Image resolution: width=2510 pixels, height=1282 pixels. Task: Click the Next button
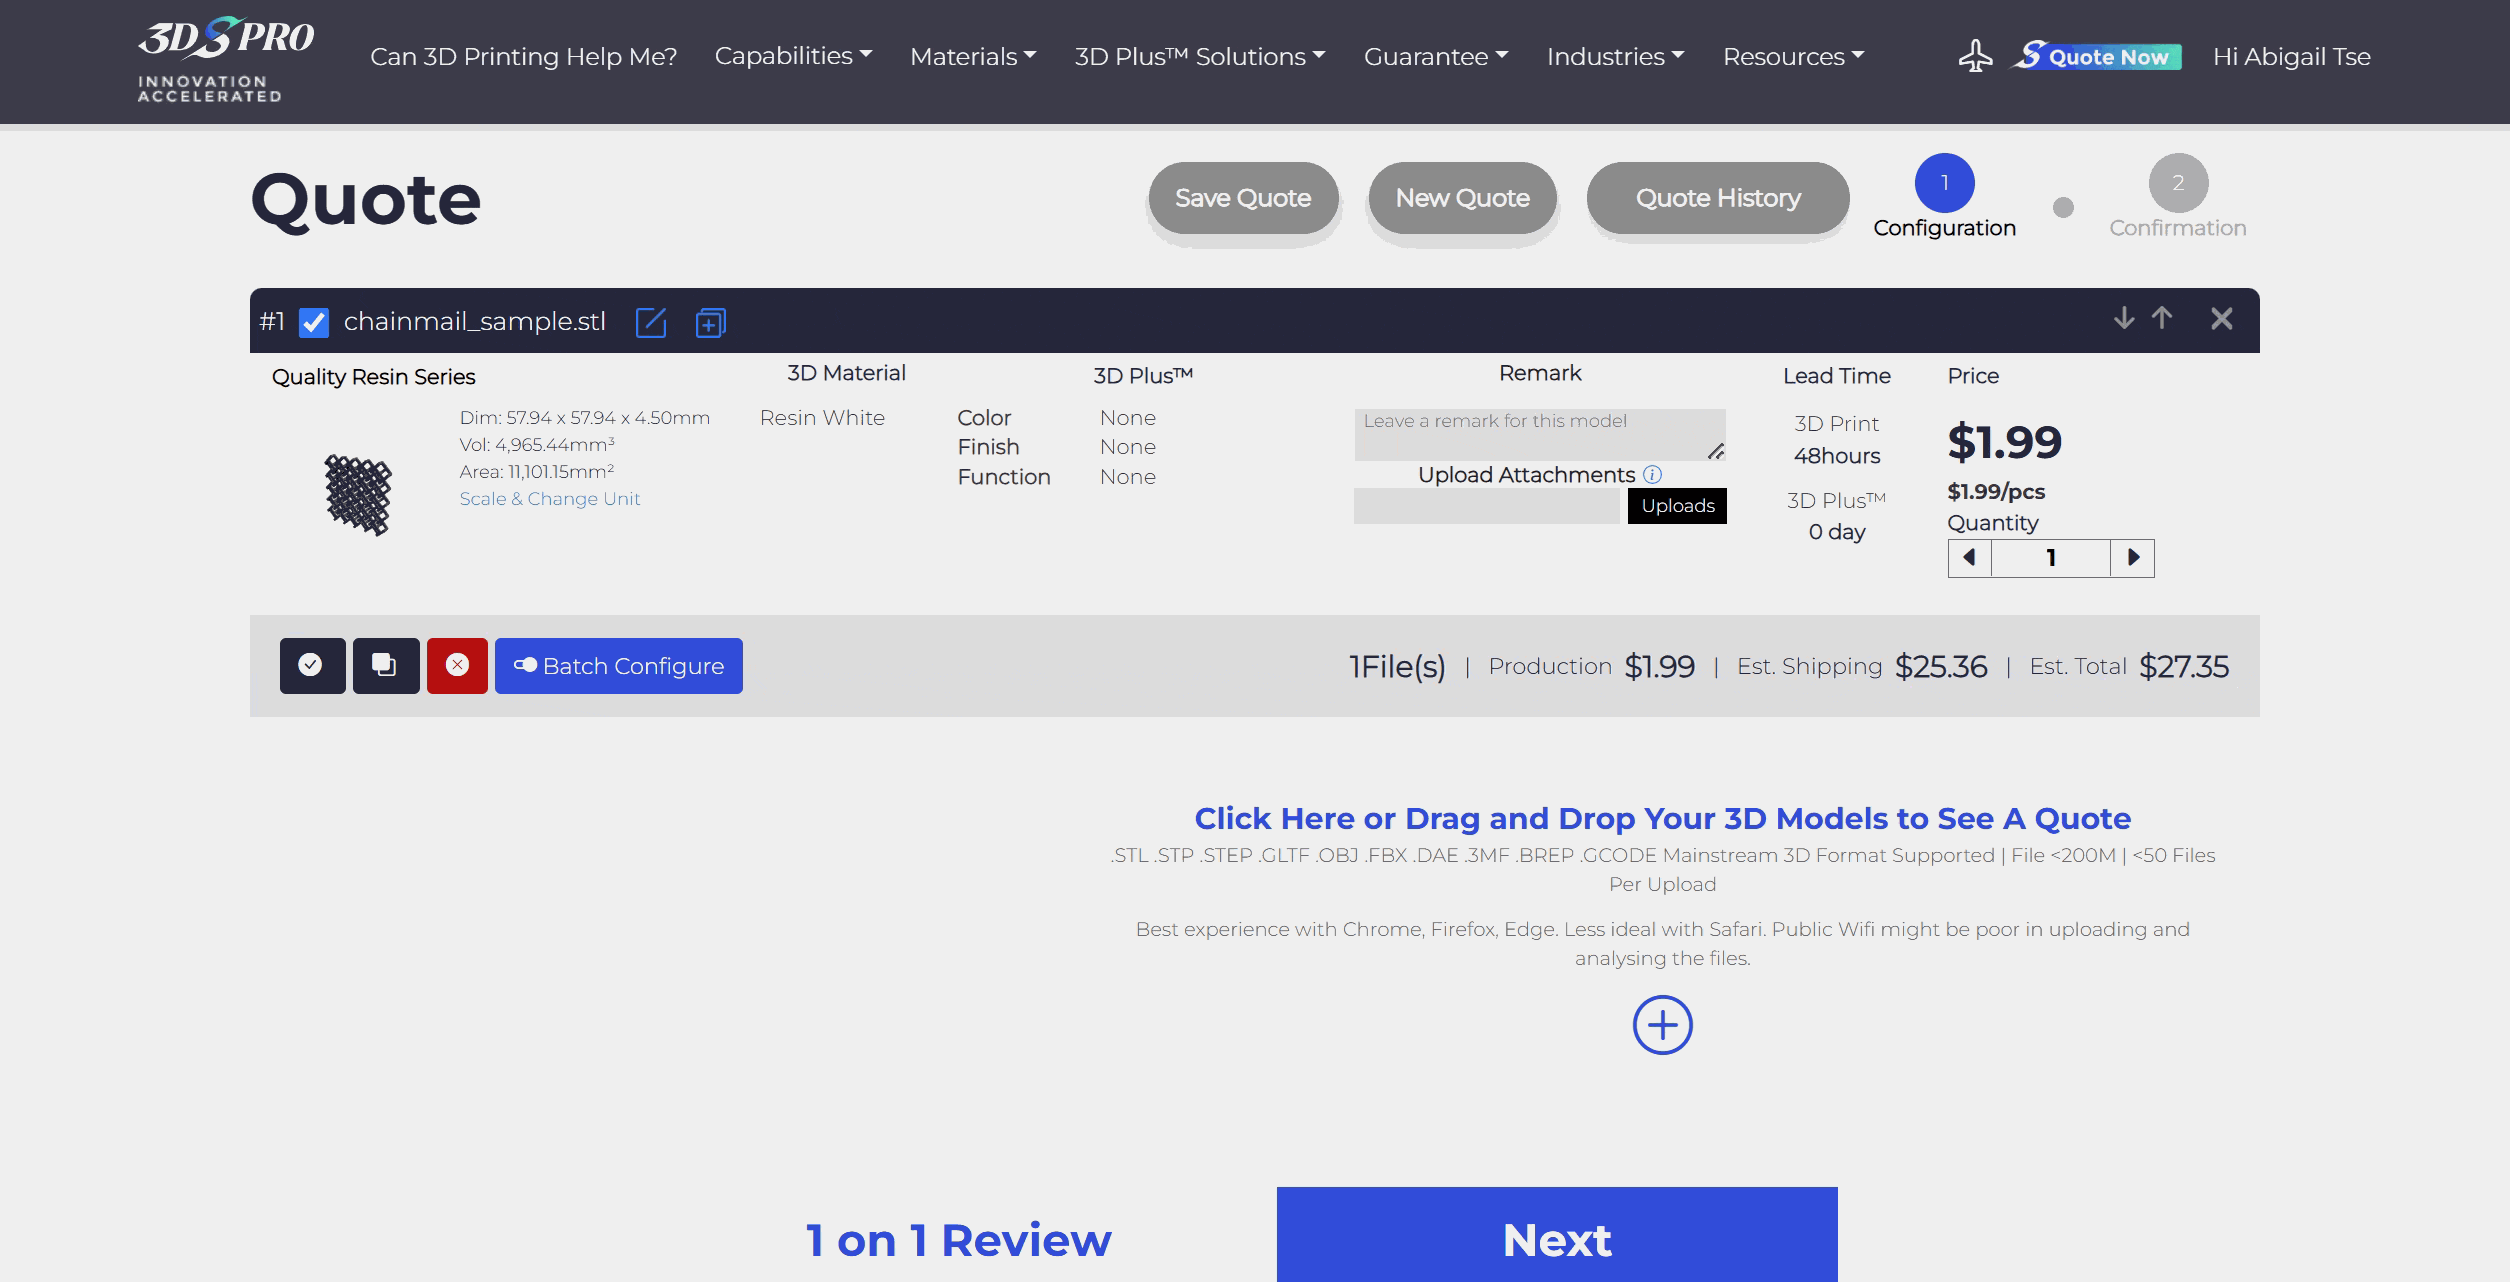click(1557, 1235)
